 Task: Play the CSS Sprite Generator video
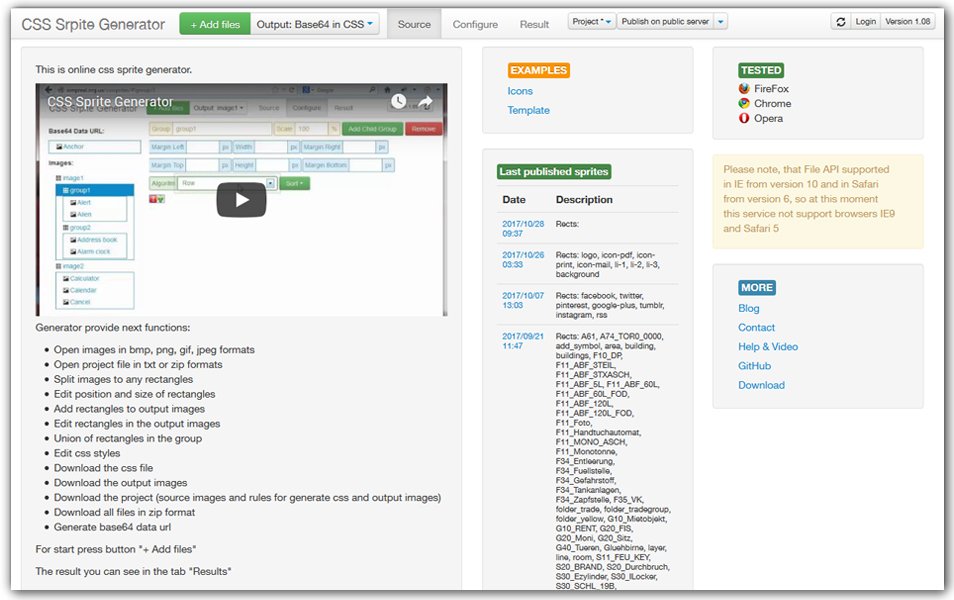click(241, 199)
